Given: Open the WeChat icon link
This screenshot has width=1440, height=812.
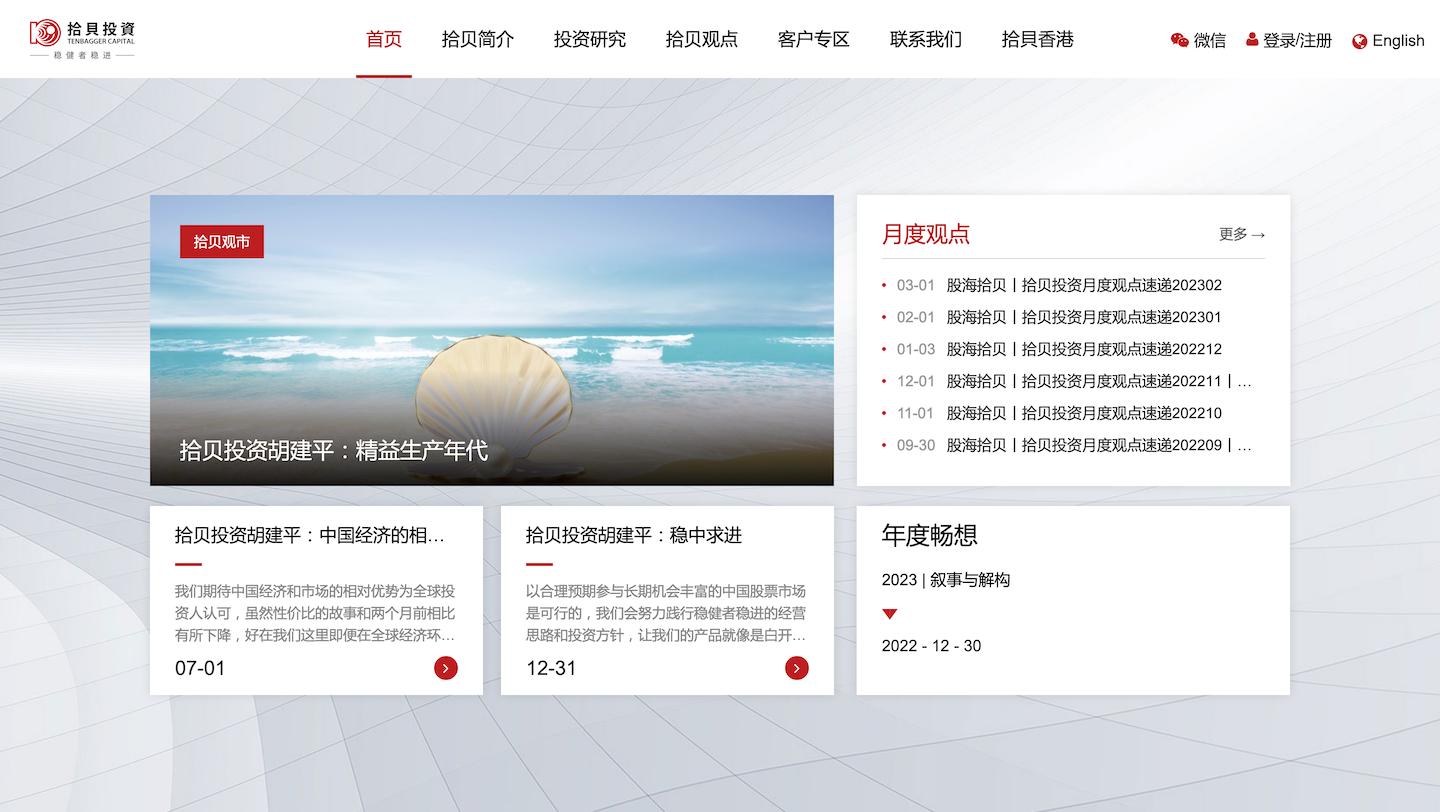Looking at the screenshot, I should [x=1180, y=40].
